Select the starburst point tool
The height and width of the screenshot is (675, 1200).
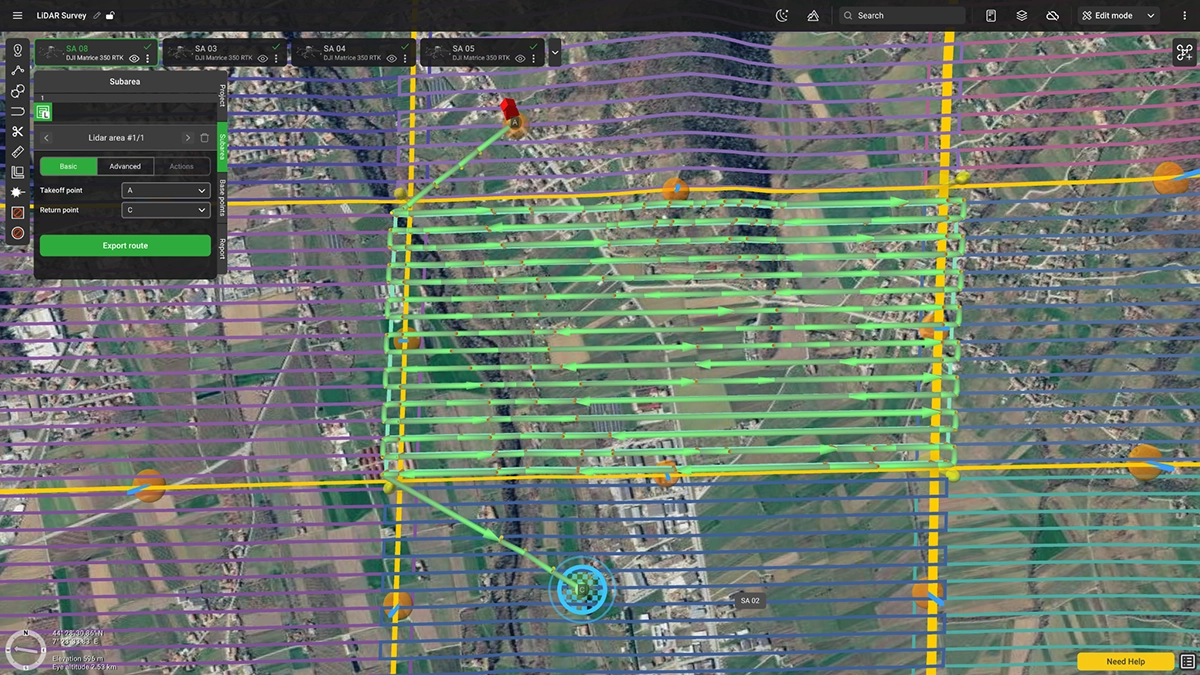coord(17,192)
